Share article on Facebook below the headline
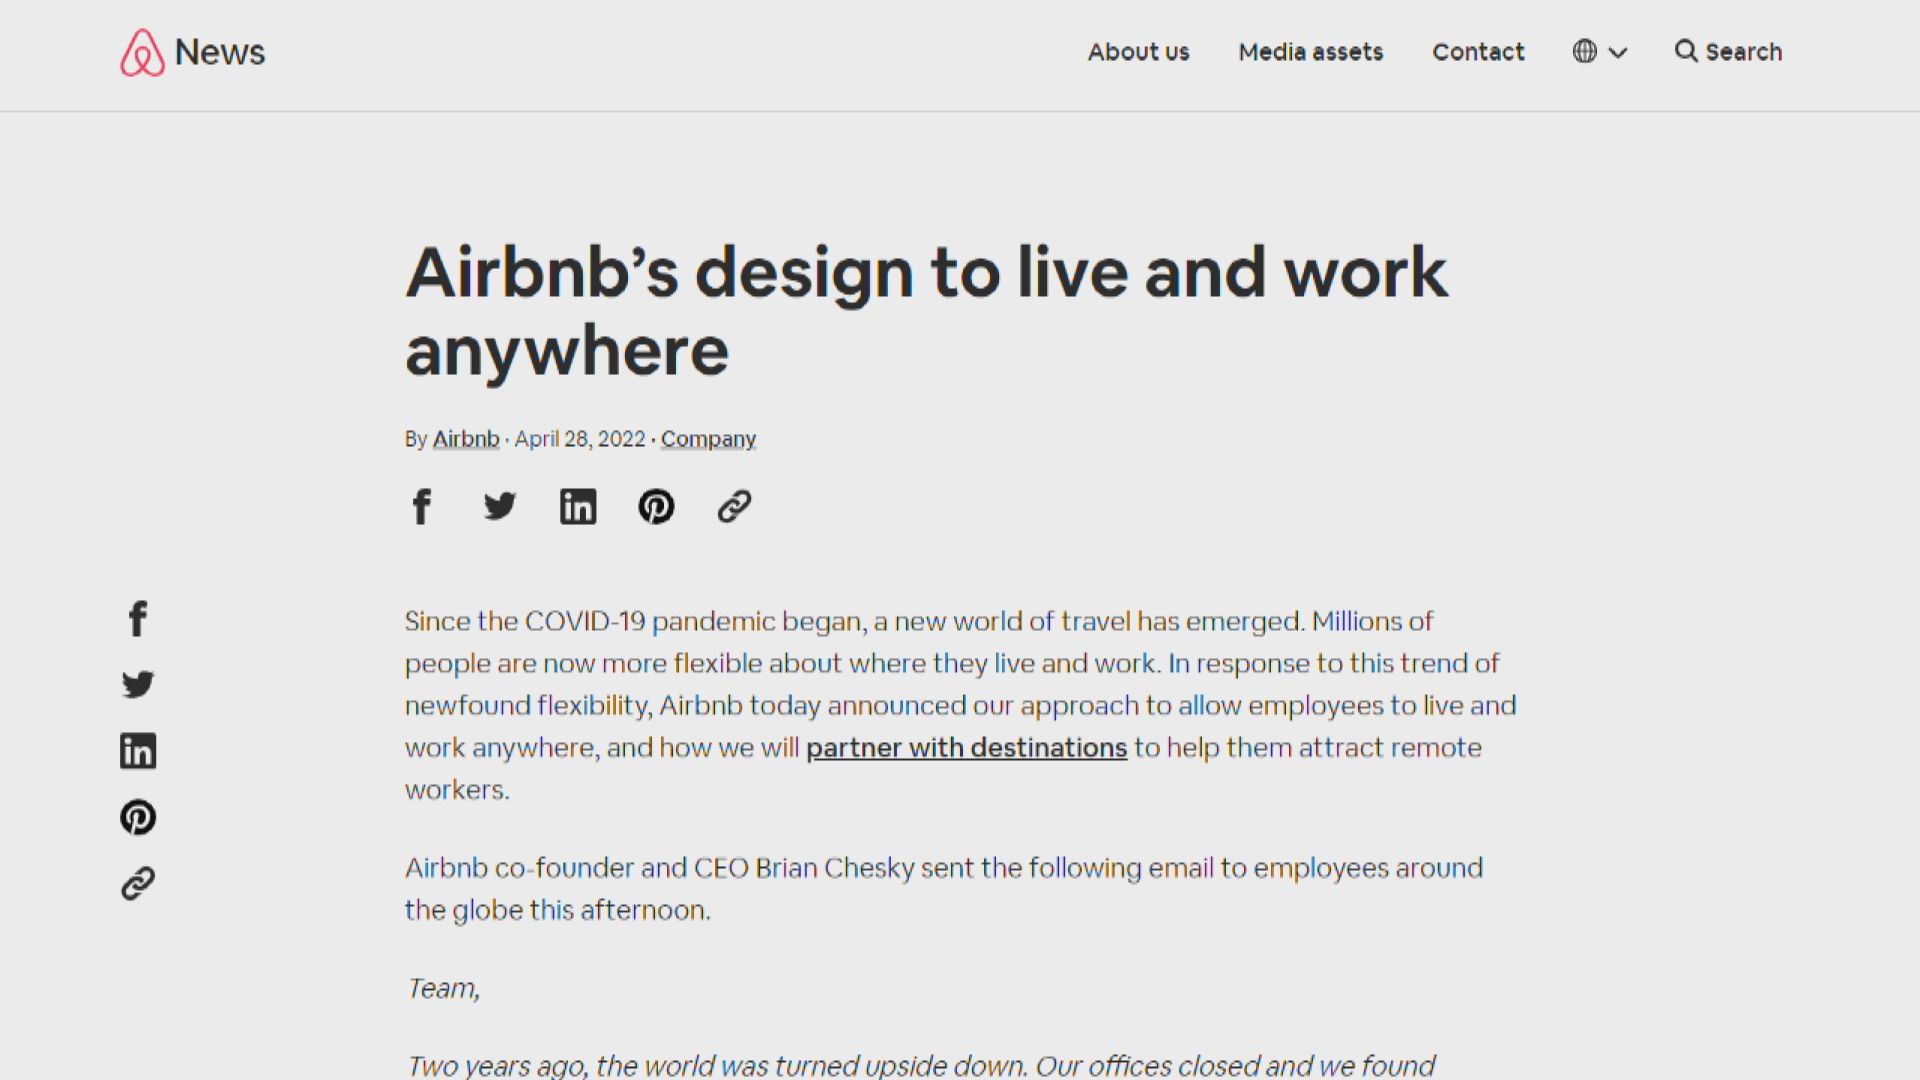 click(421, 506)
